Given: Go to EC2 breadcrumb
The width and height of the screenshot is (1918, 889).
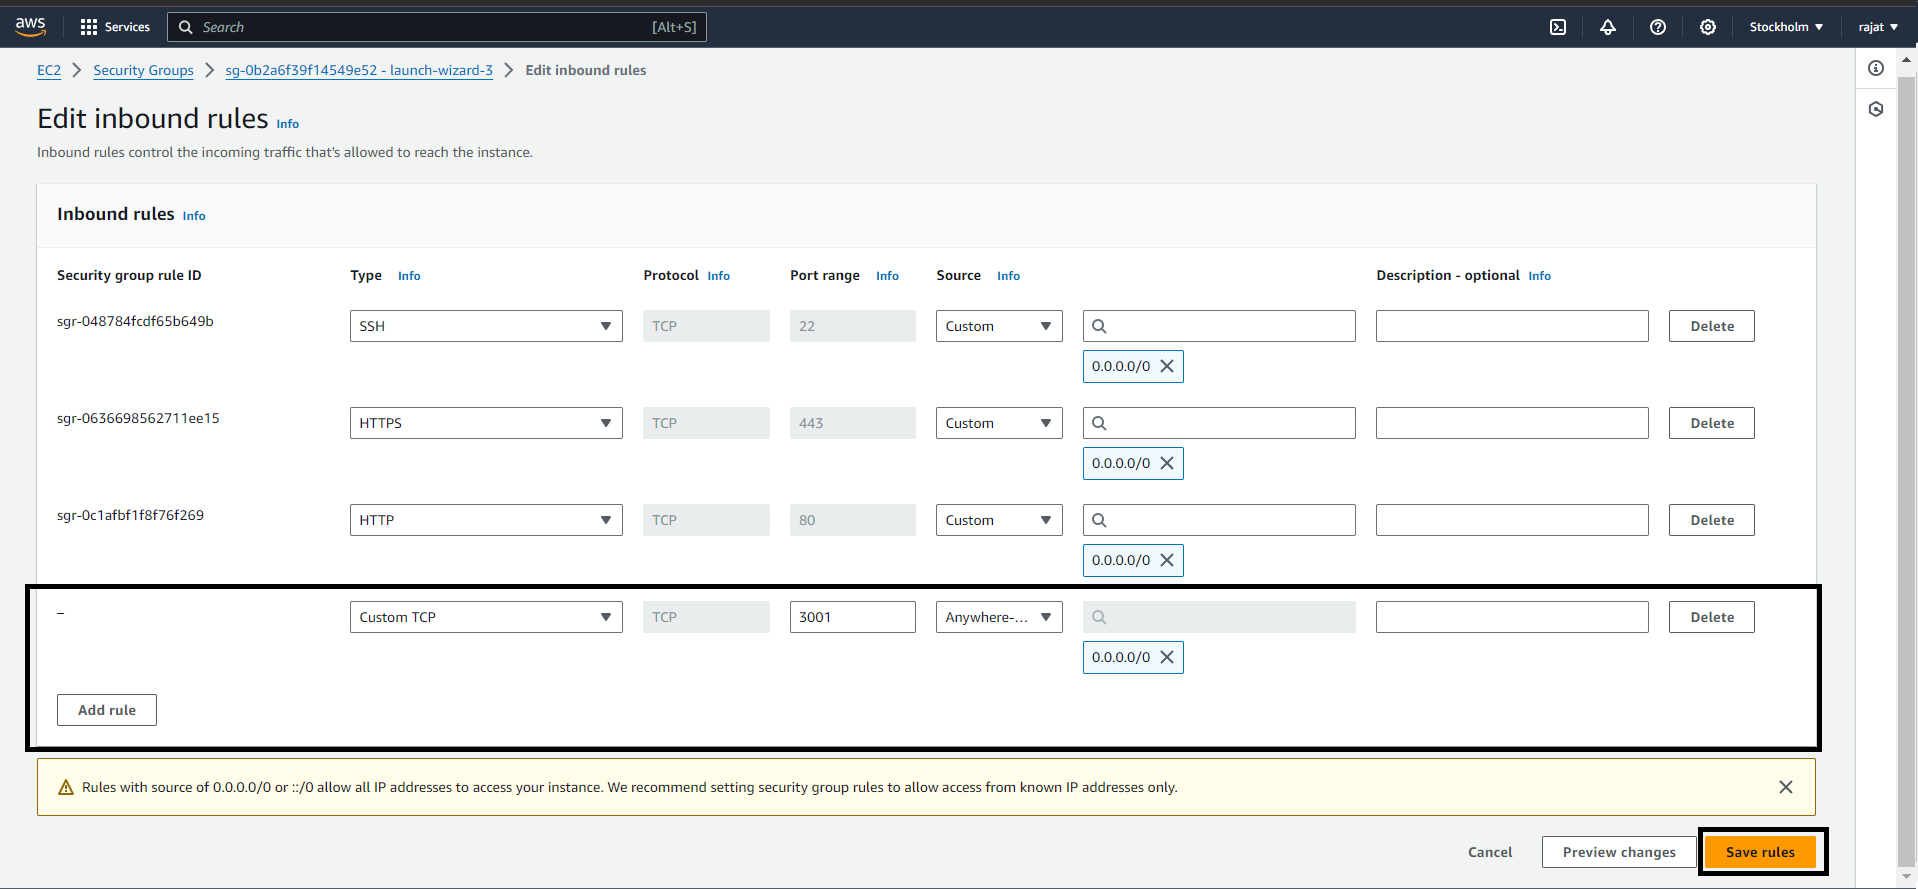Looking at the screenshot, I should point(49,70).
